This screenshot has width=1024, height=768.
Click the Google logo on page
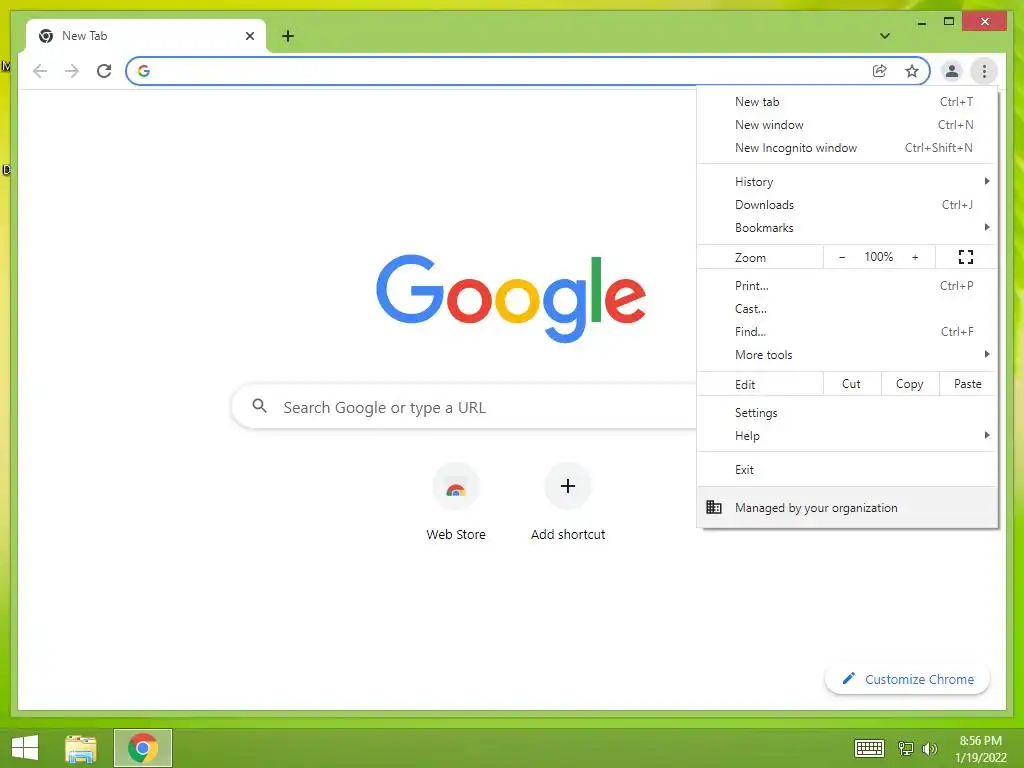(511, 298)
